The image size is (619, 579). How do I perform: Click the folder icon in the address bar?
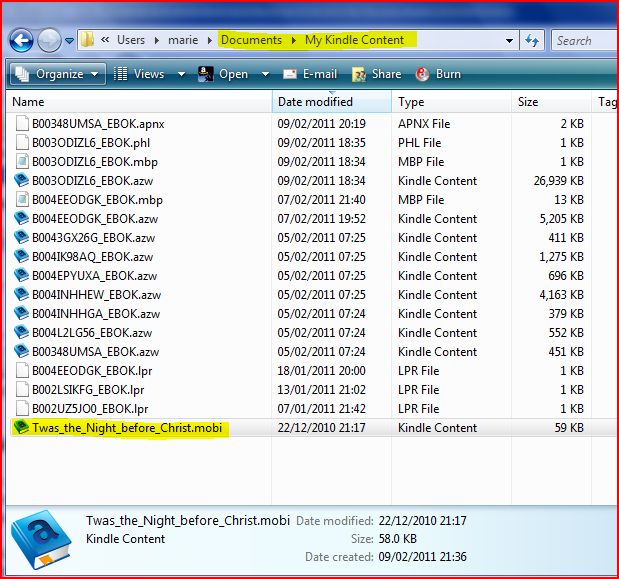point(87,40)
